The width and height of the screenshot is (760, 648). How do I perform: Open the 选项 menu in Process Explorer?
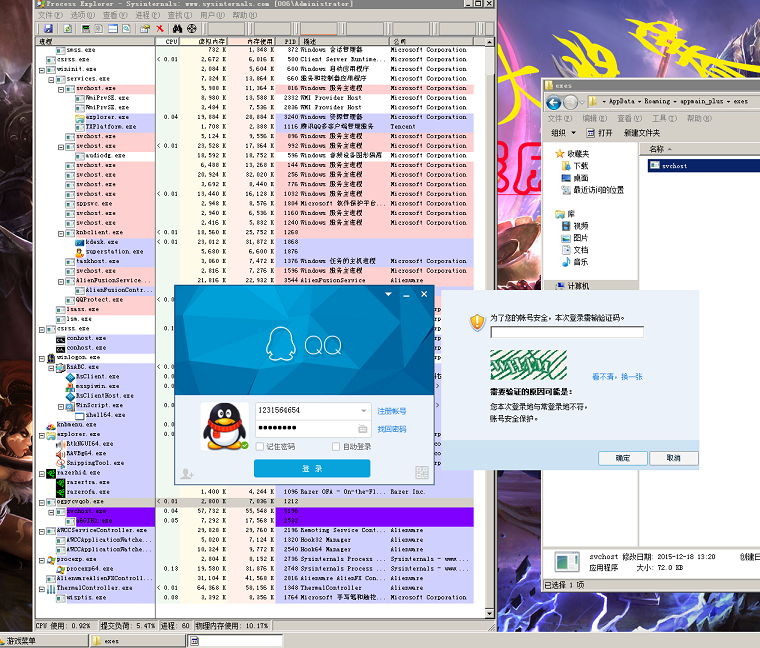coord(82,15)
